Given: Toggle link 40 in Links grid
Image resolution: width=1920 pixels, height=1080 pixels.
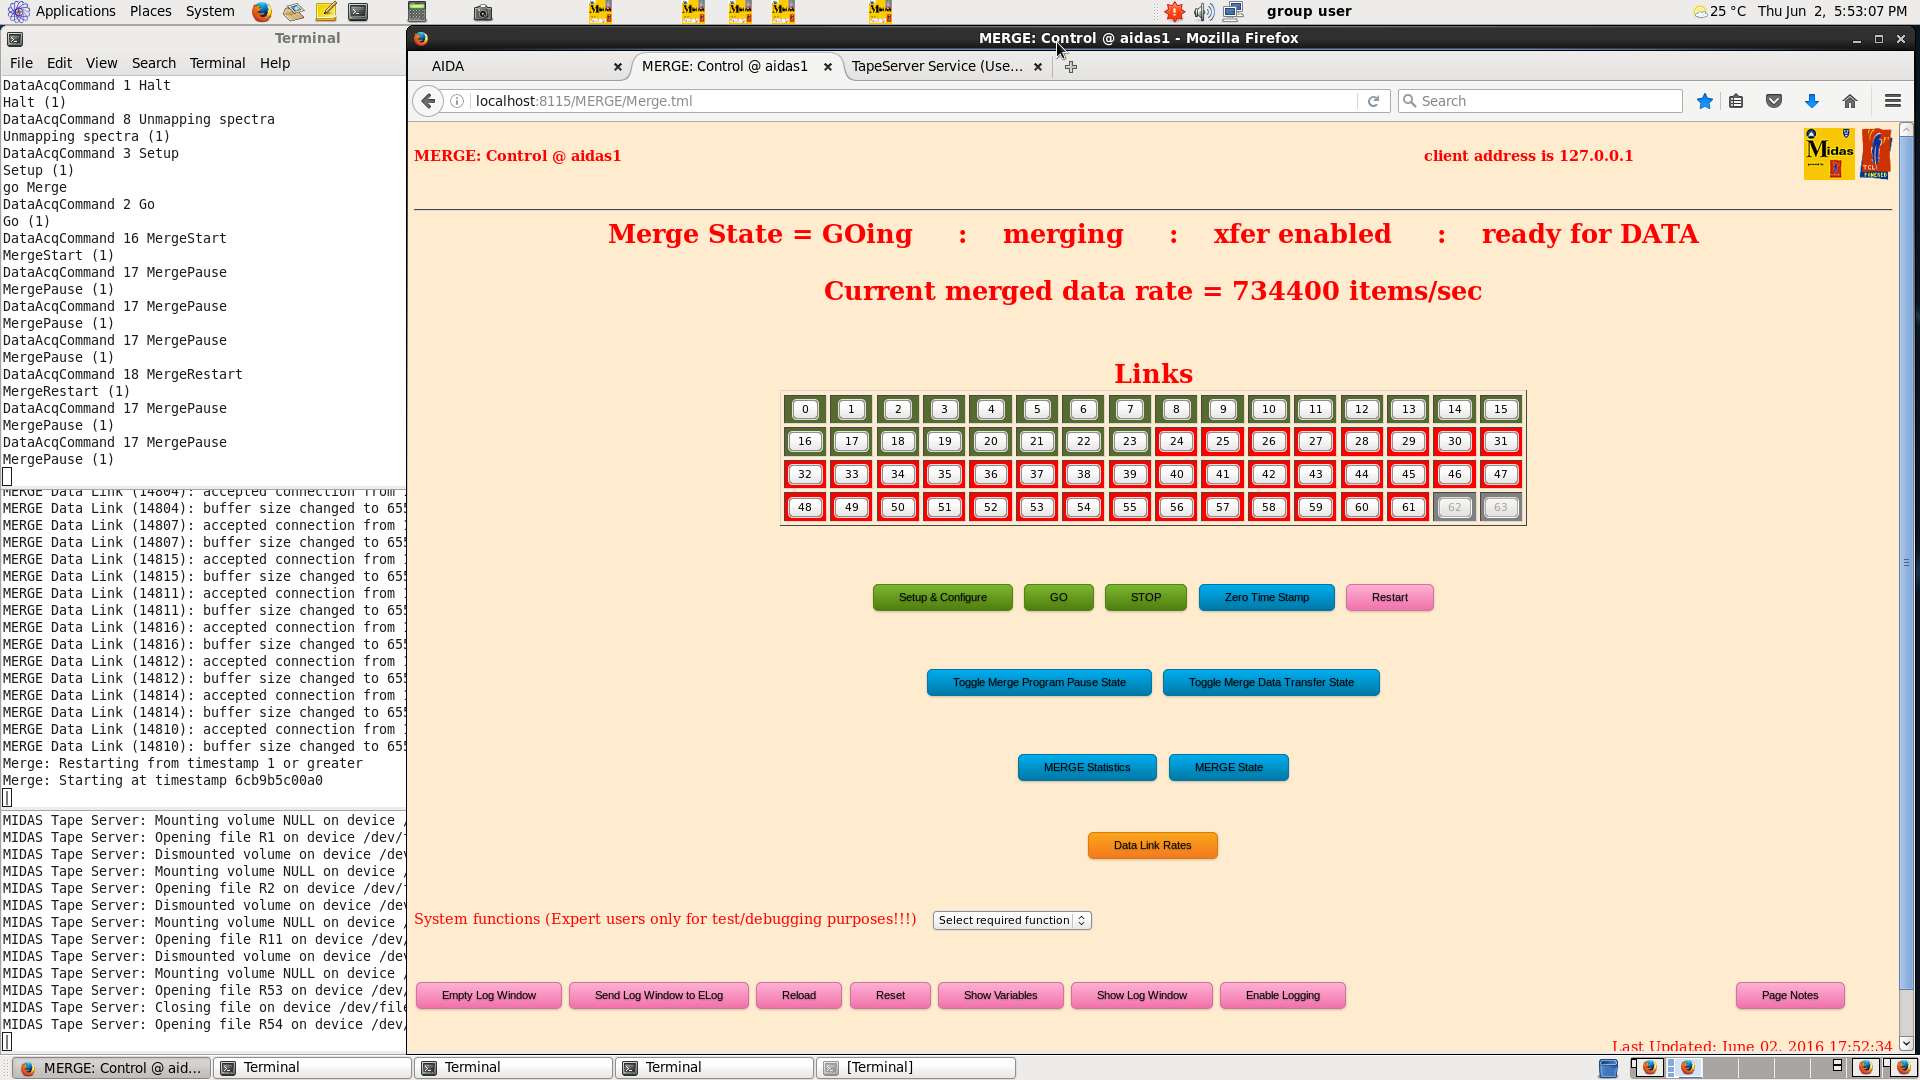Looking at the screenshot, I should click(1176, 475).
